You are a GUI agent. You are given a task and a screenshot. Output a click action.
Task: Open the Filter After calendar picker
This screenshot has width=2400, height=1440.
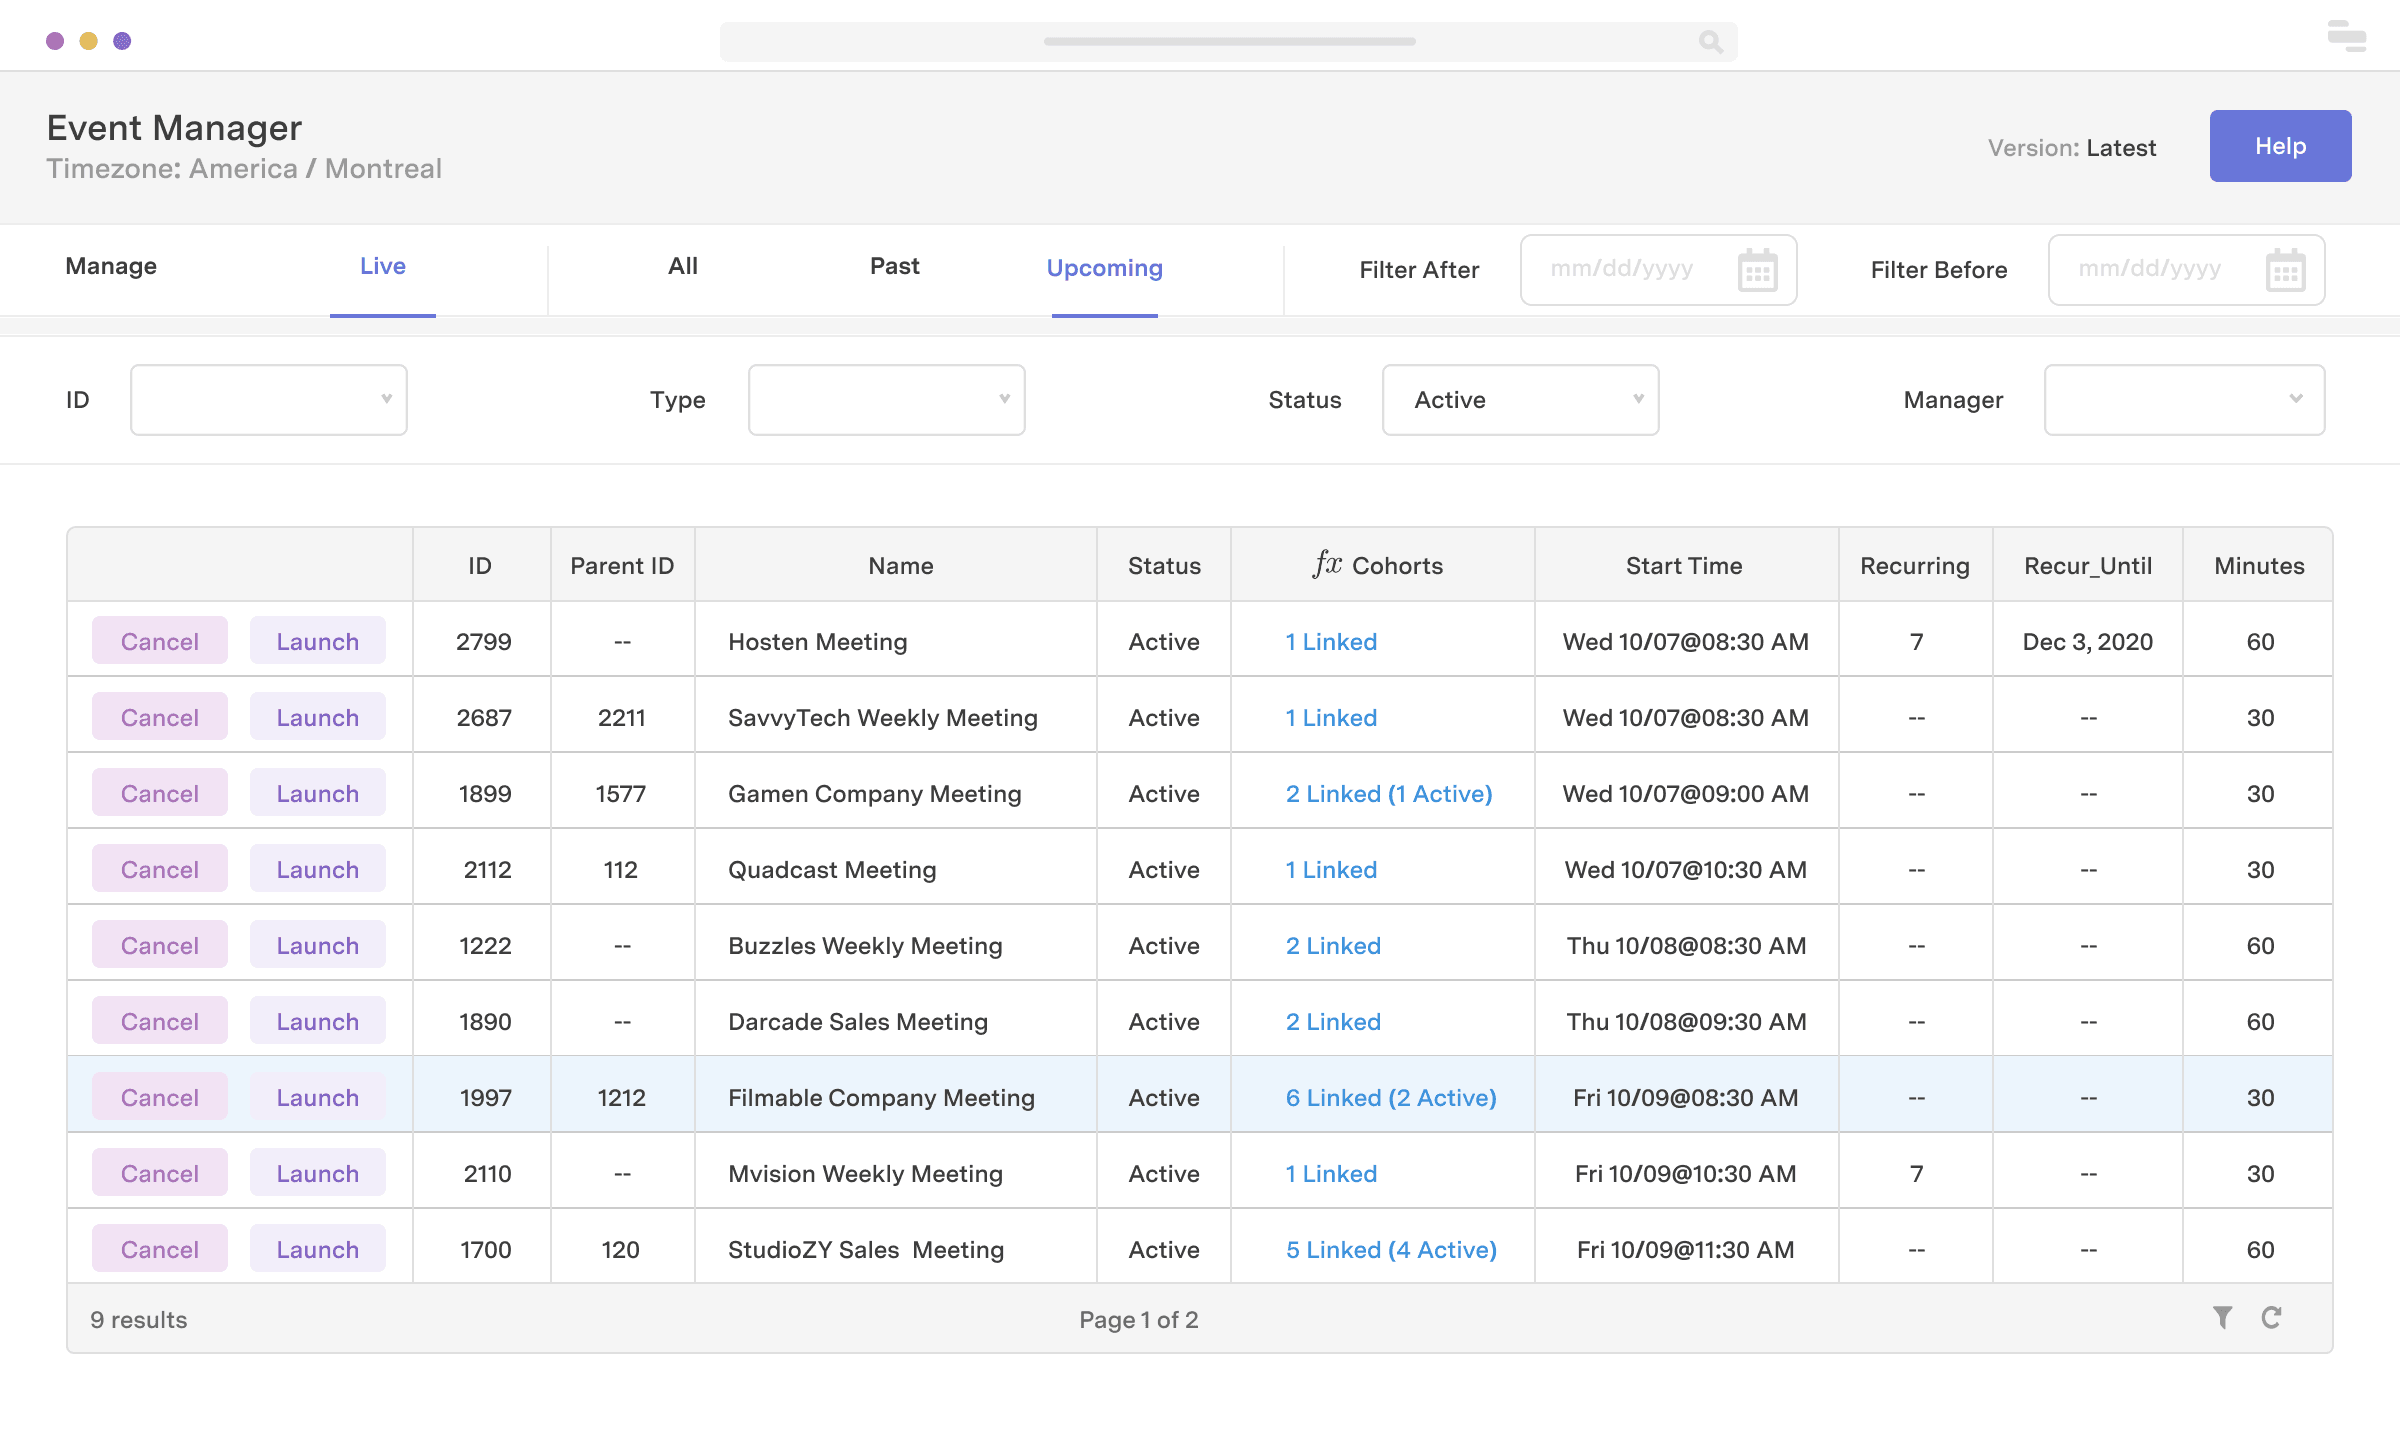pyautogui.click(x=1755, y=269)
